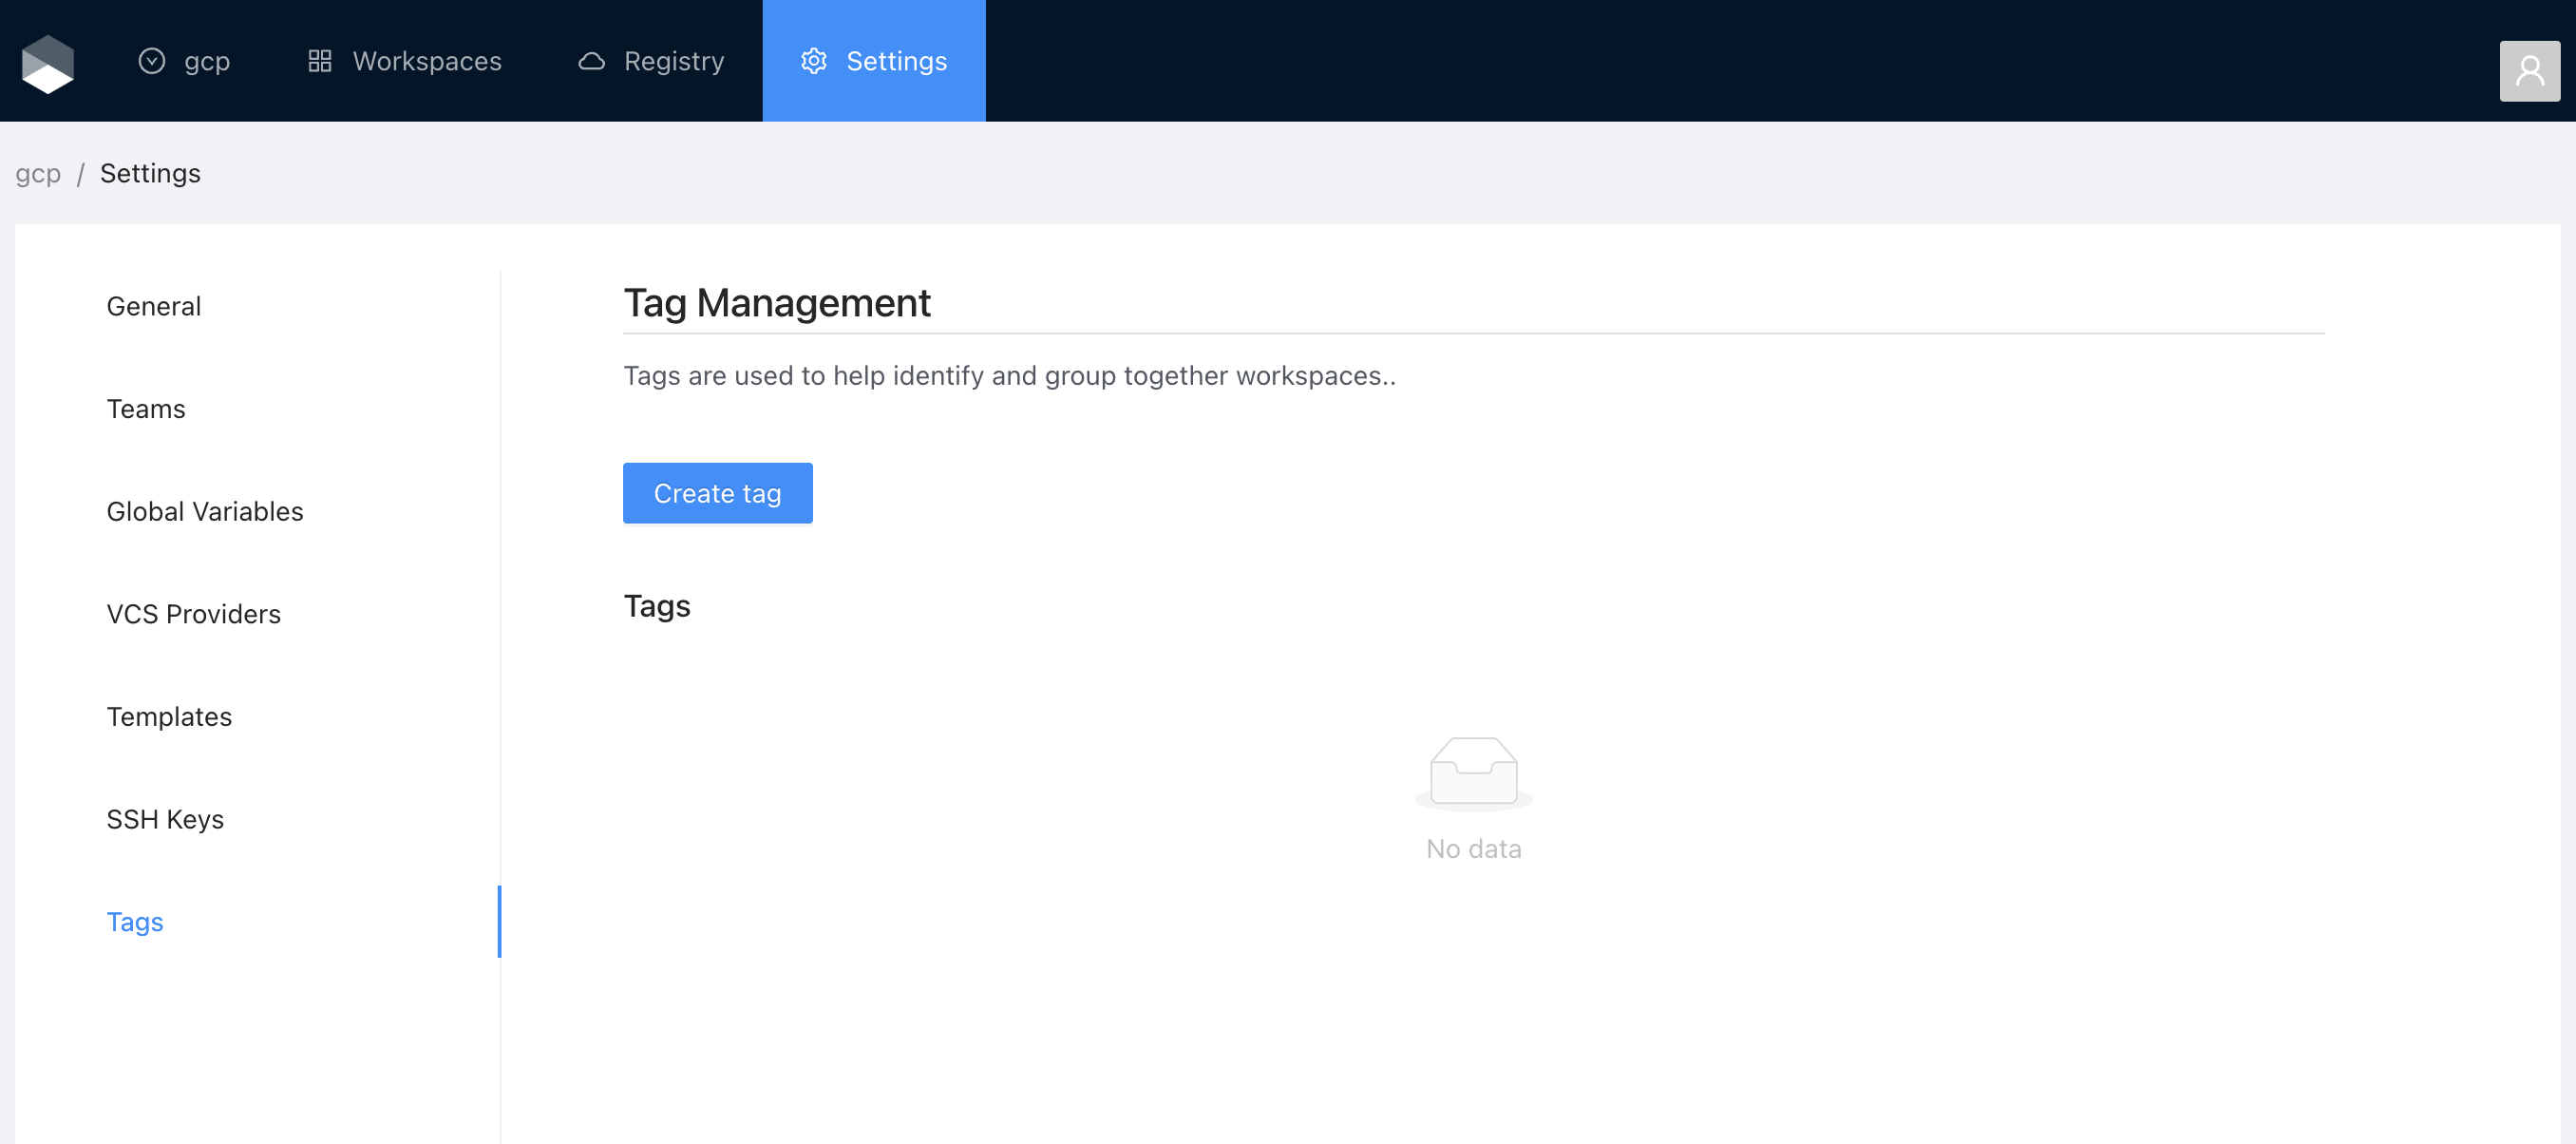
Task: Open the Teams settings tab
Action: click(146, 409)
